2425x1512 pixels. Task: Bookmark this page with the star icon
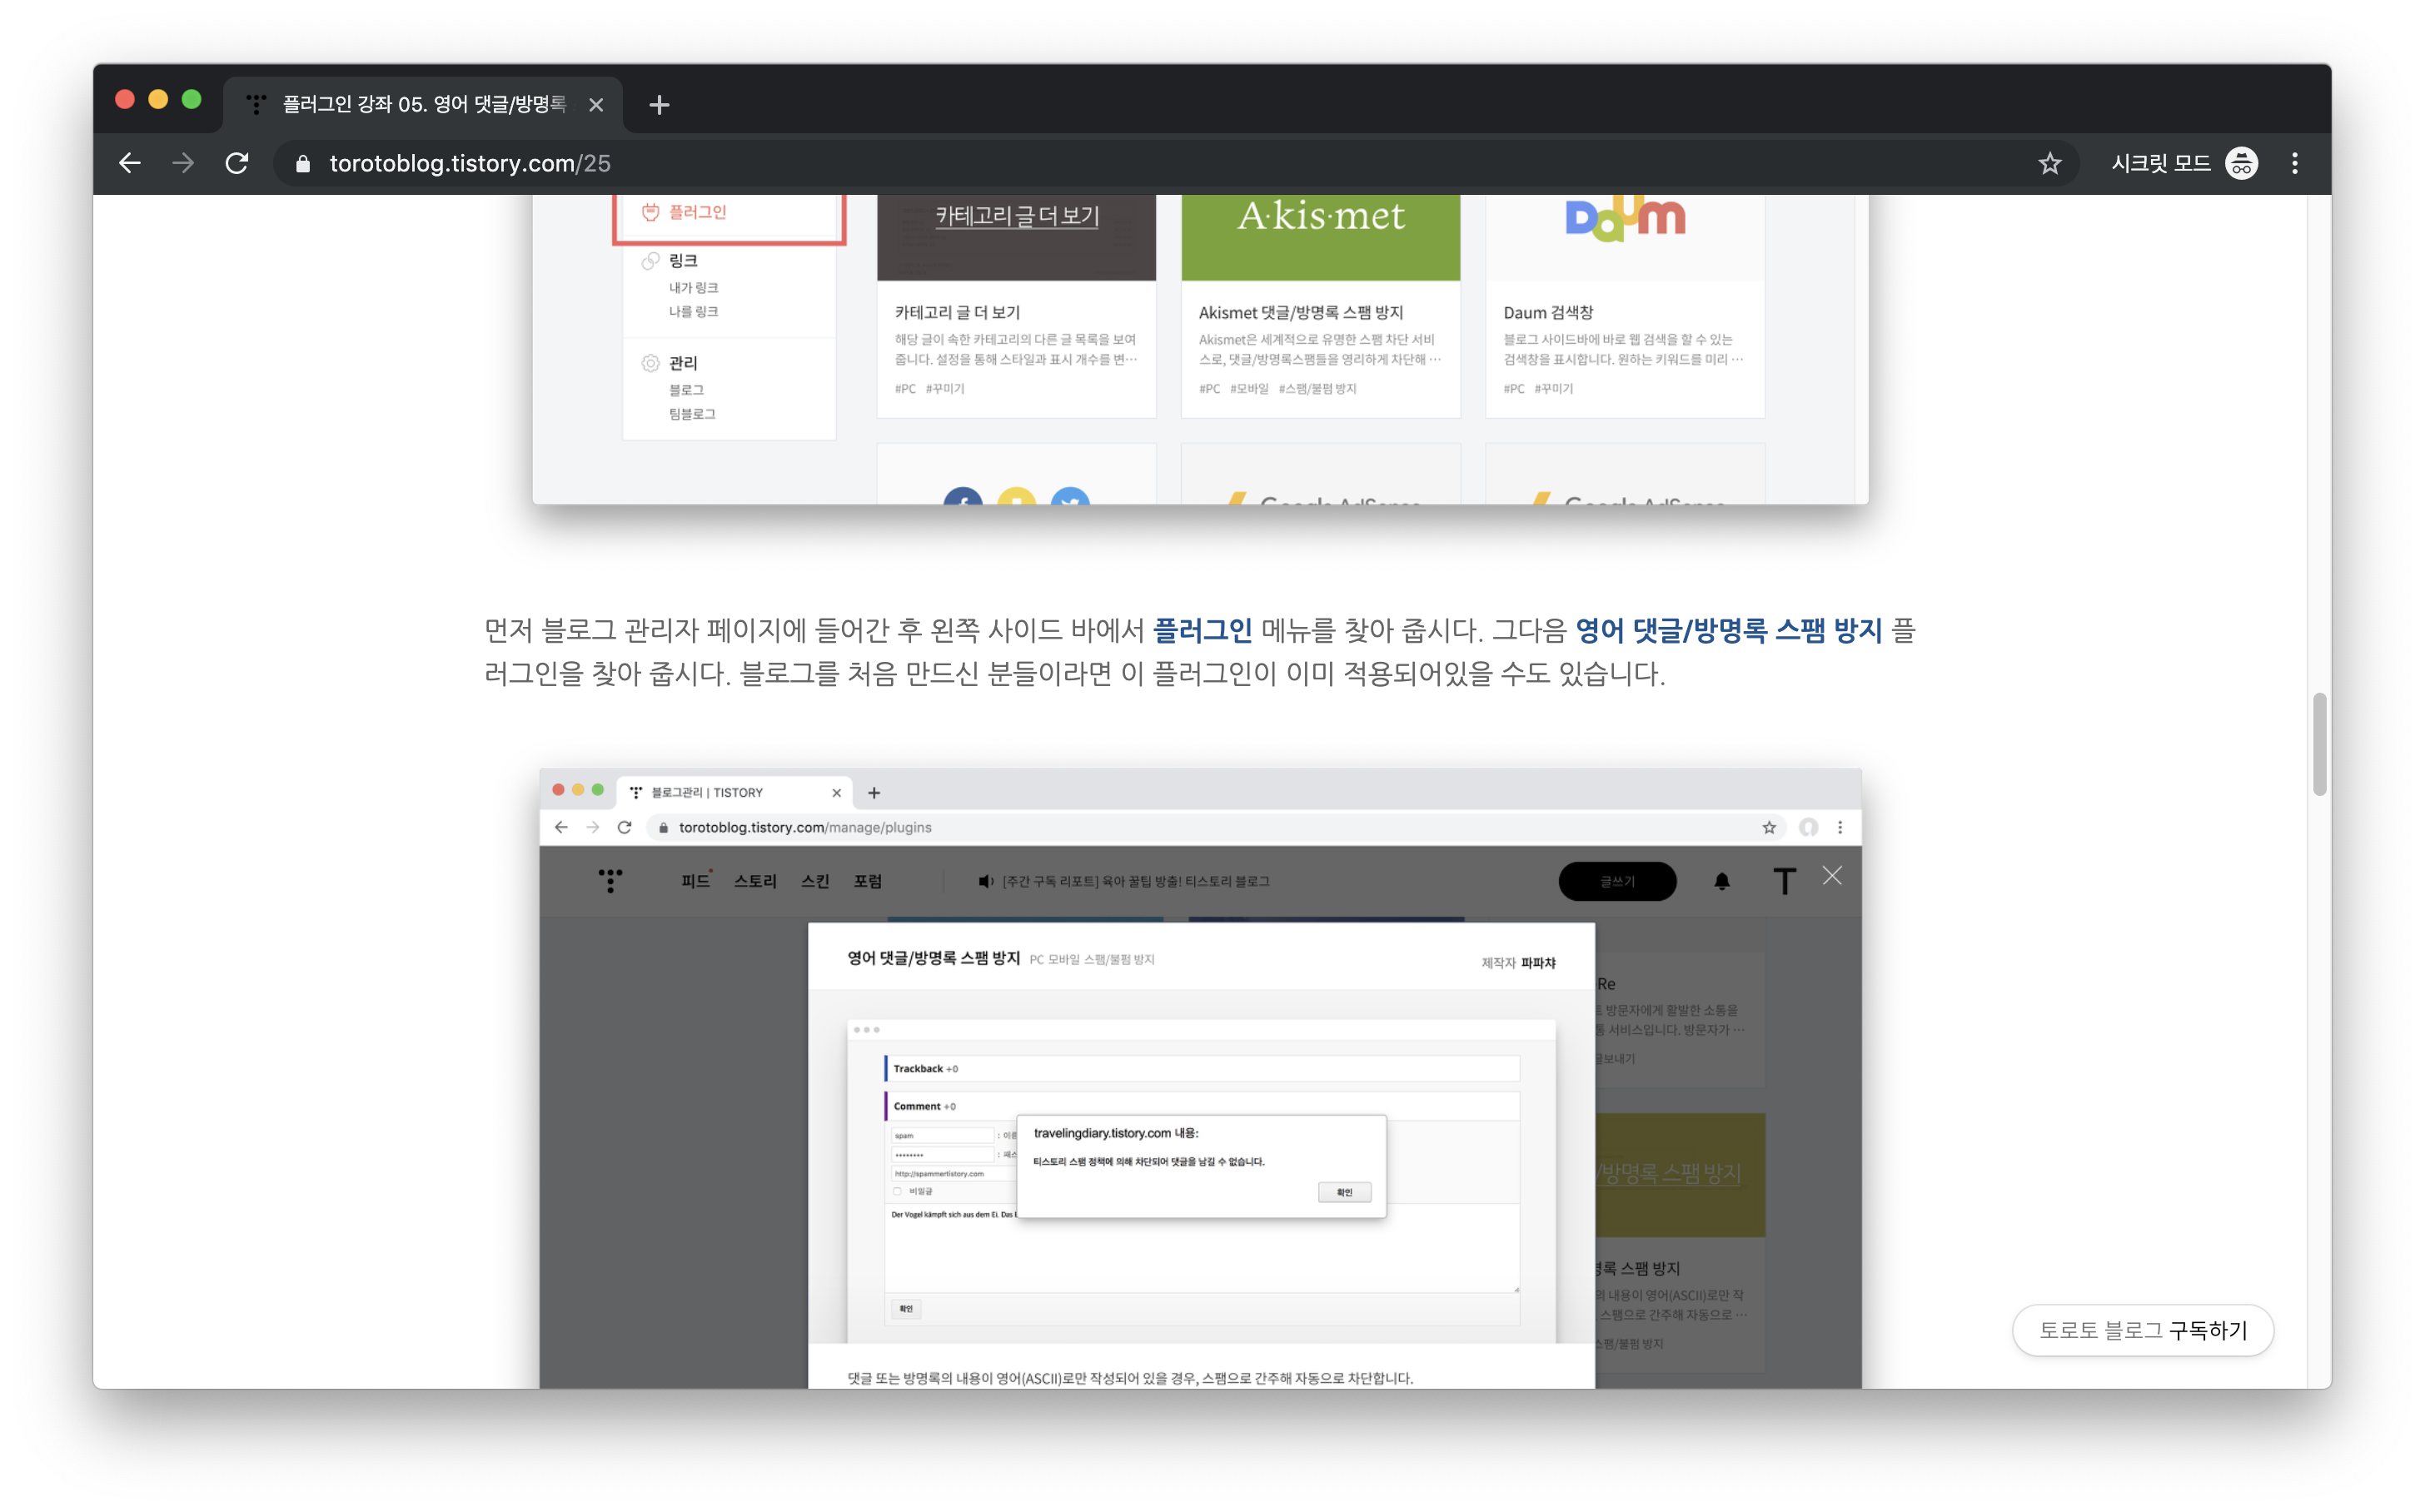2049,164
